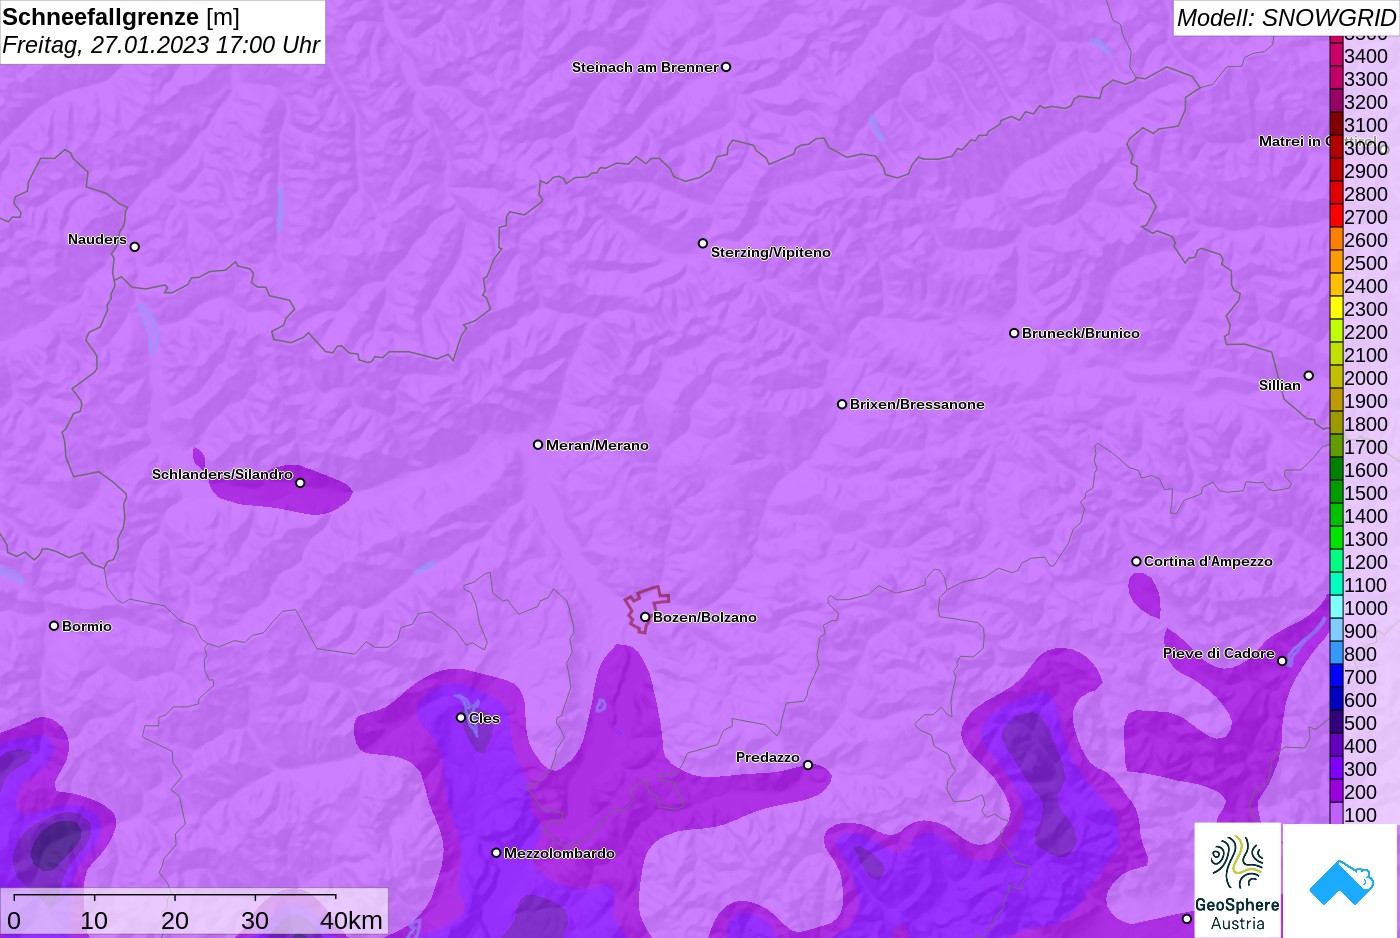The image size is (1400, 938).
Task: Click the cyan 1000 legend swatch
Action: coord(1336,607)
